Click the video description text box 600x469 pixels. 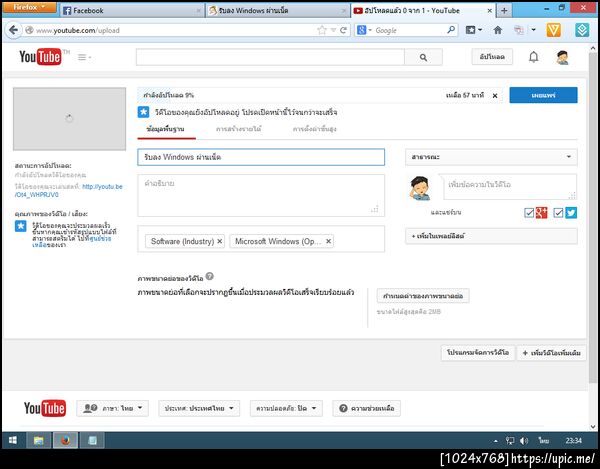tap(261, 195)
